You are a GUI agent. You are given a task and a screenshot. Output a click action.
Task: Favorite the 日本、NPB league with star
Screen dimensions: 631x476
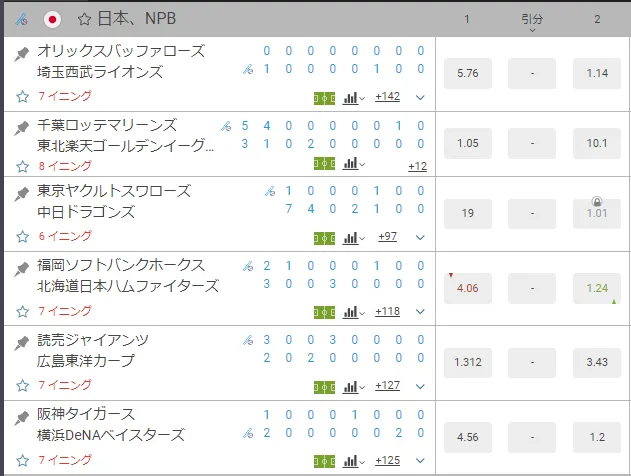[x=84, y=18]
